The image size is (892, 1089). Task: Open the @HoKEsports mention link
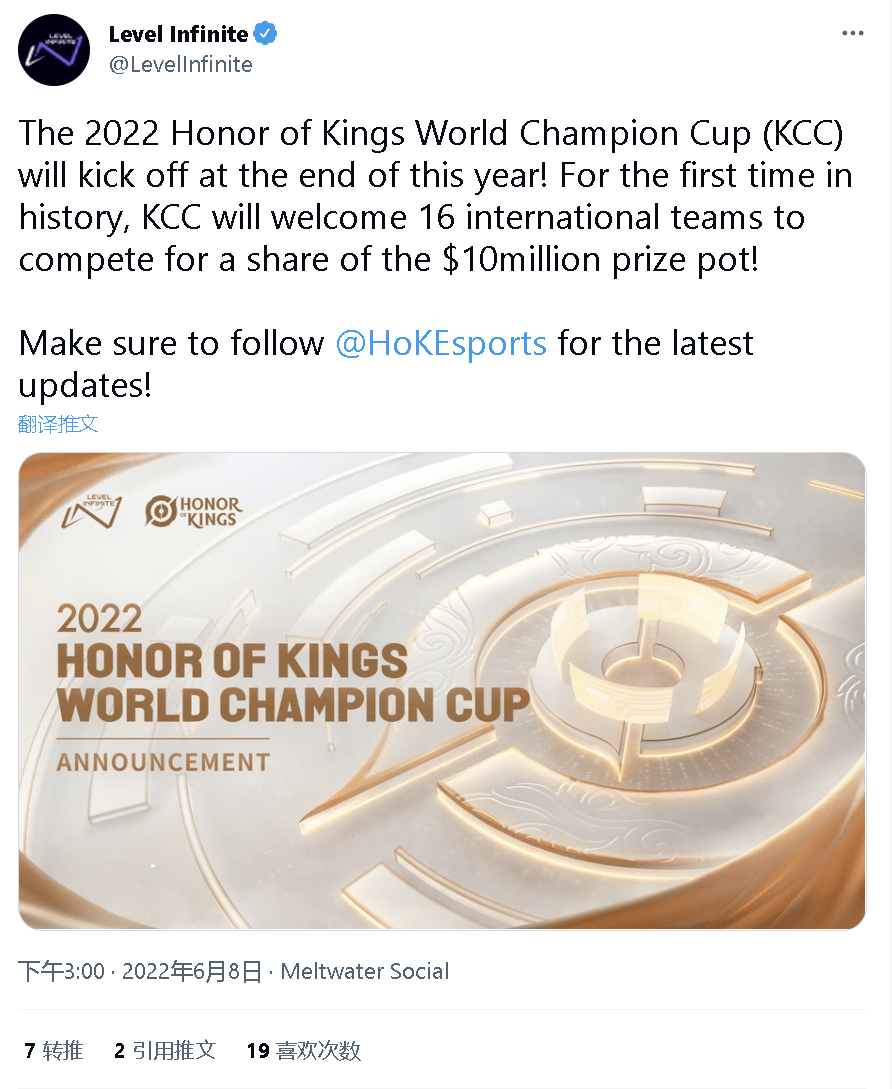[x=441, y=343]
